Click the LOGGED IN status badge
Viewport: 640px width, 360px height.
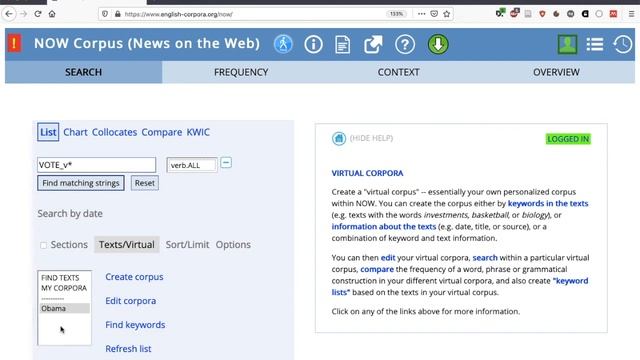(x=568, y=139)
